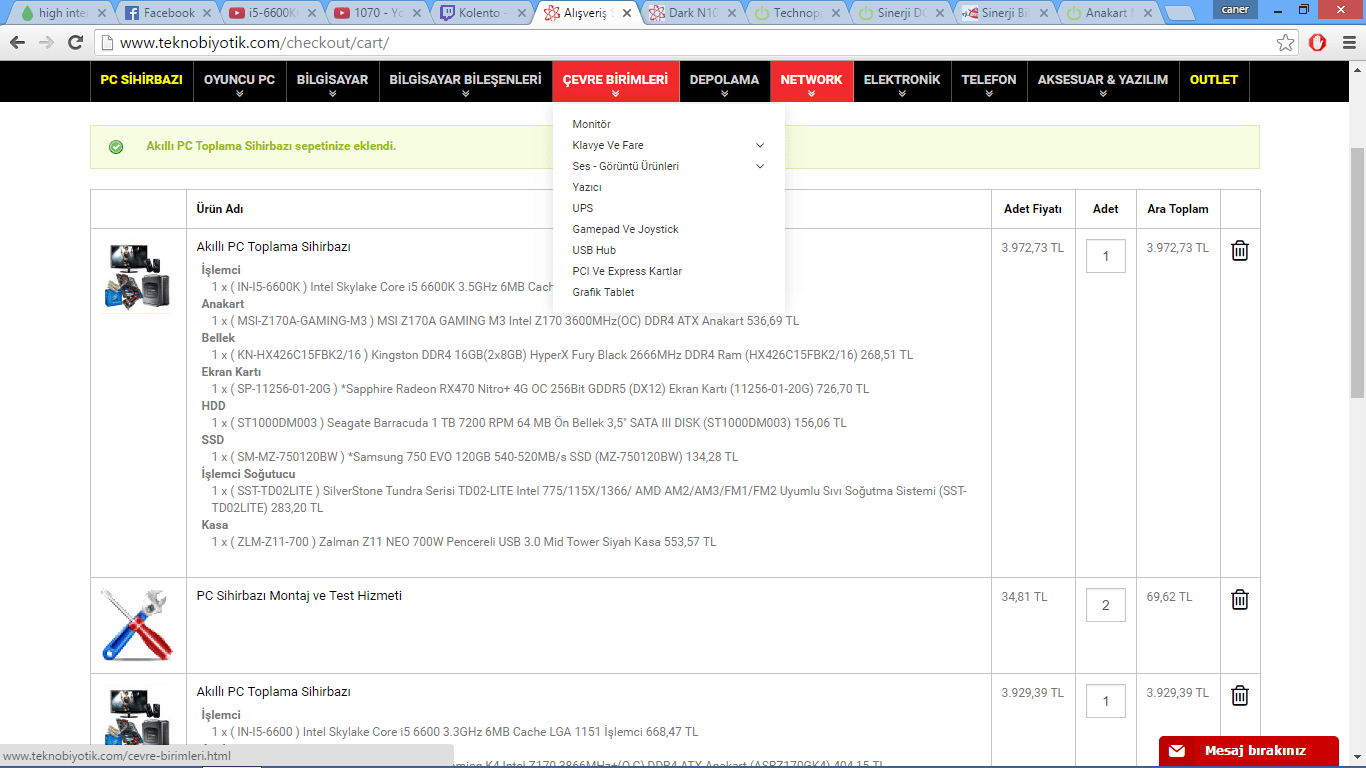Click the Seagate Barracuda 1 TB line

(x=529, y=423)
